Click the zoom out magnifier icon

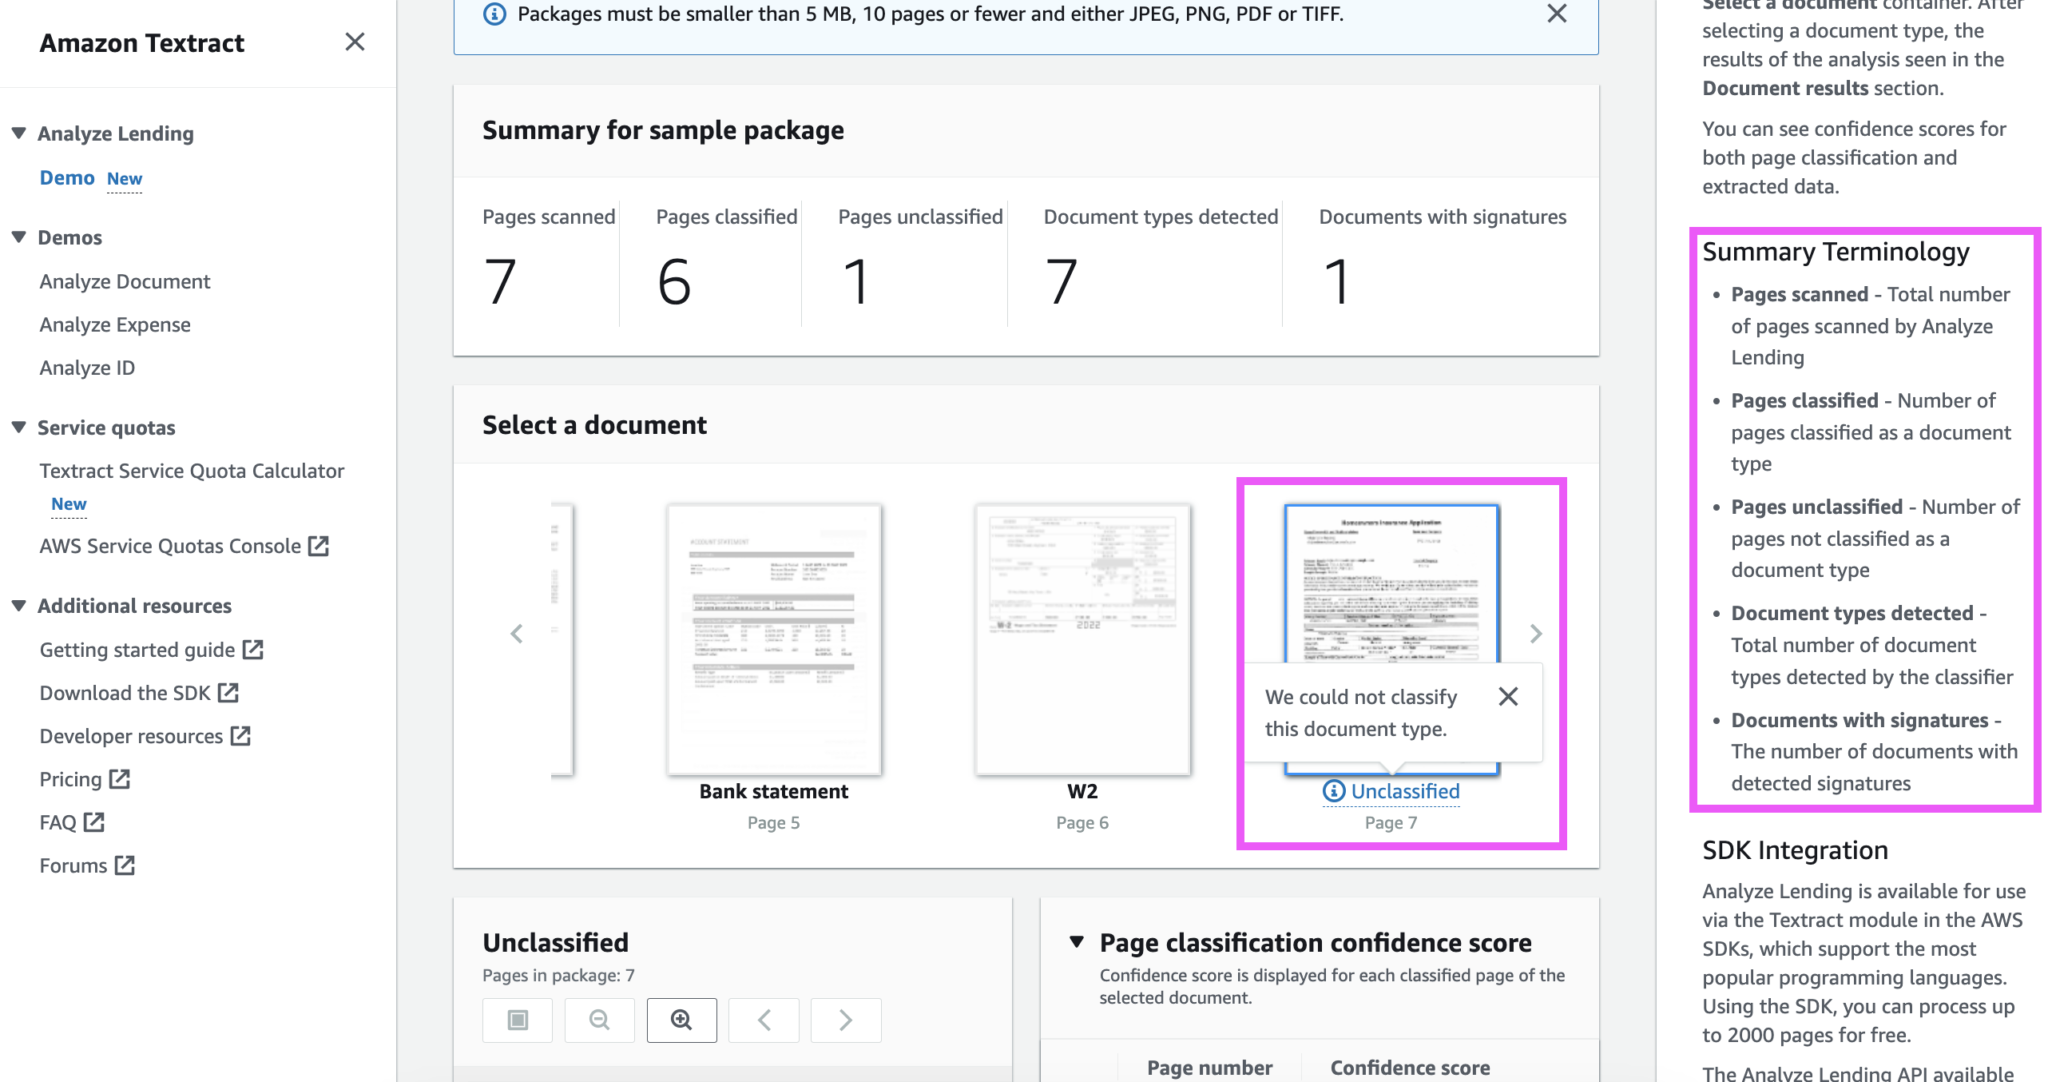tap(599, 1020)
